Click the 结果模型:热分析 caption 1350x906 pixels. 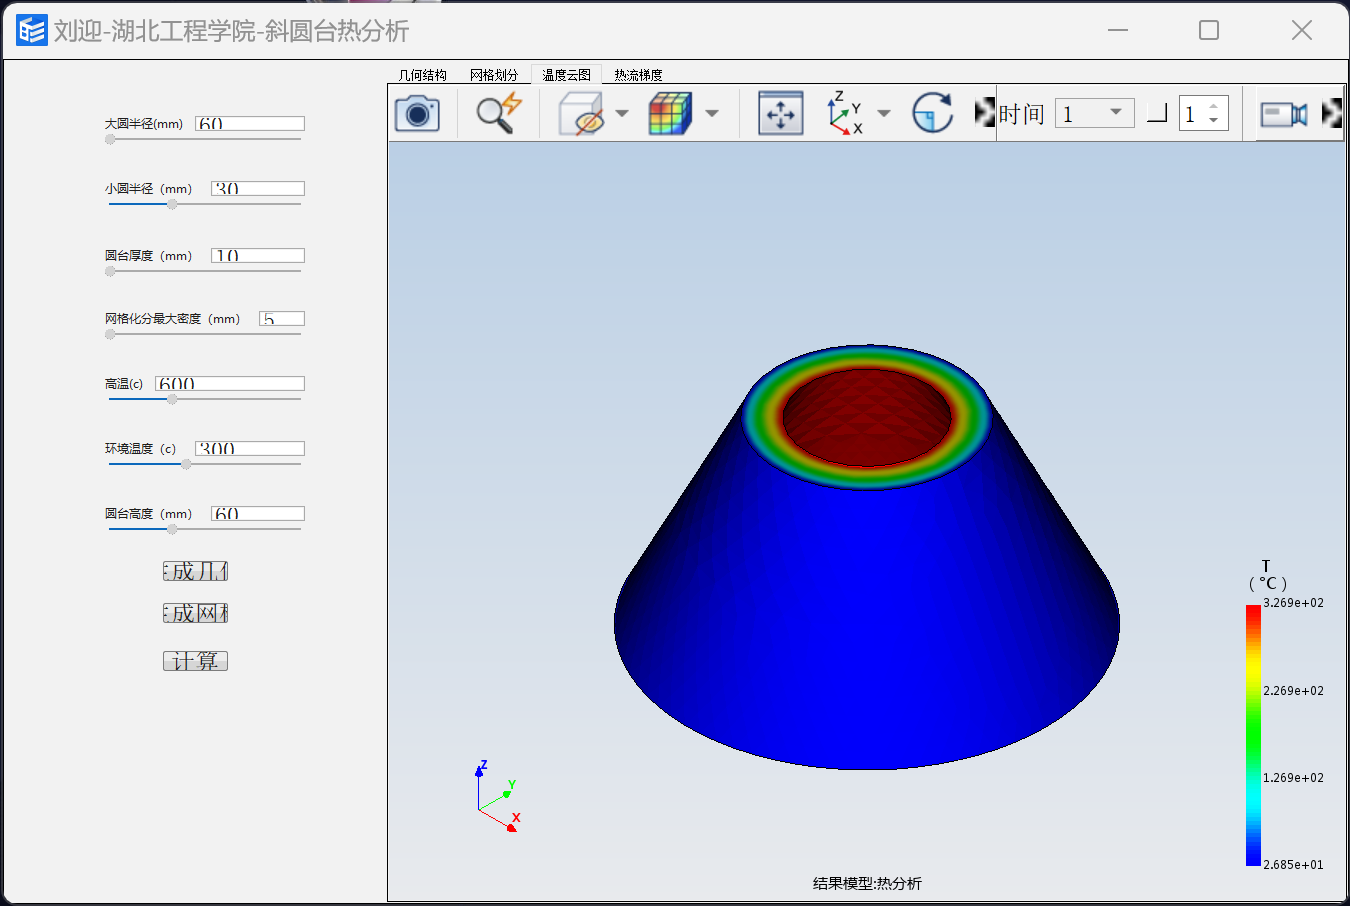[x=867, y=883]
